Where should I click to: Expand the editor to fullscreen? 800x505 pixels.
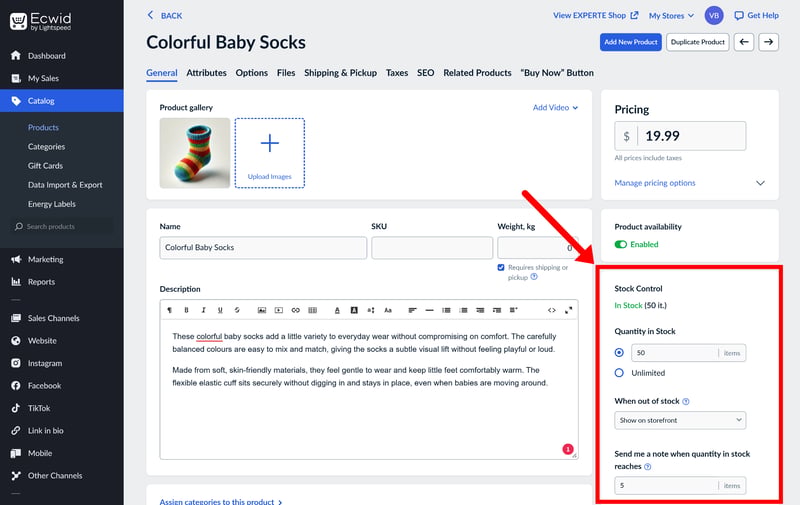[568, 310]
